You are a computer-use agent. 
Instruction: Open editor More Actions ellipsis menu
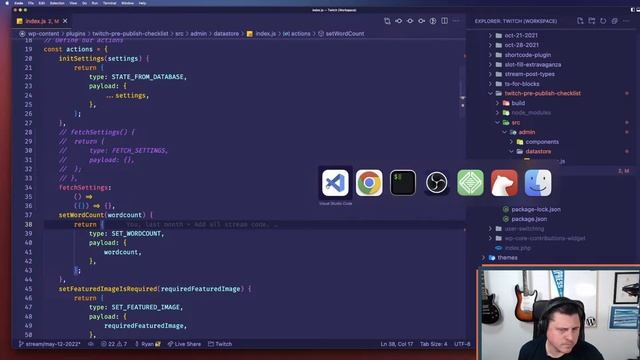[x=456, y=21]
